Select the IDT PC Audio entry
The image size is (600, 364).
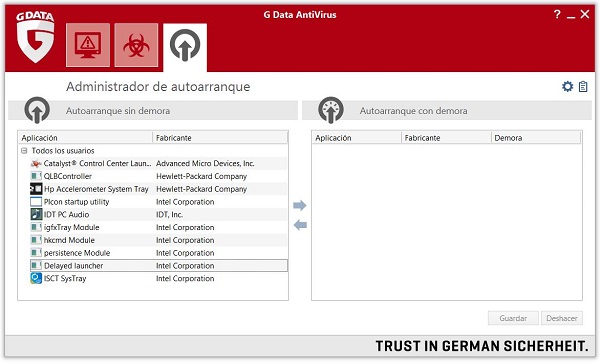pos(158,214)
